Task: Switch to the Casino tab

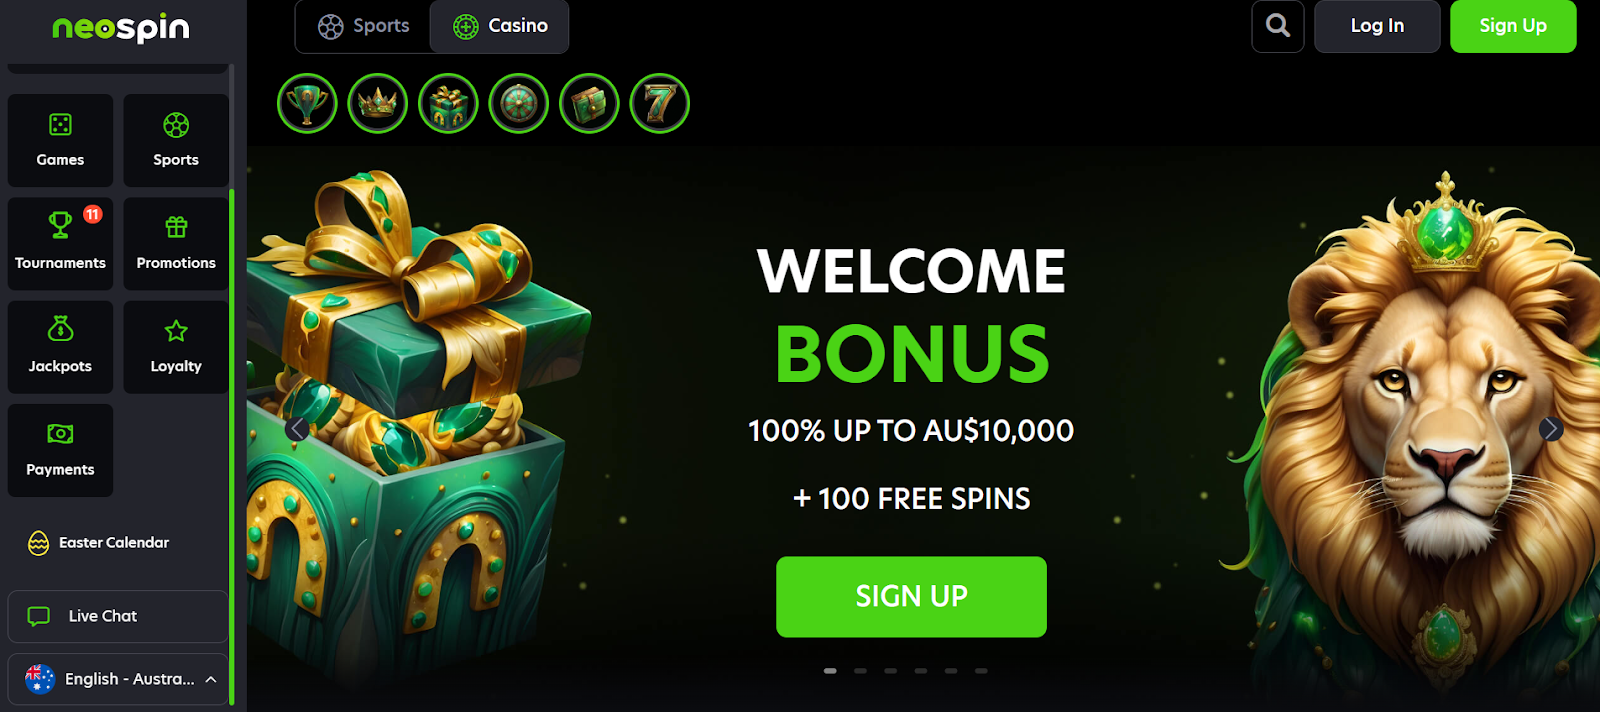Action: [x=500, y=26]
